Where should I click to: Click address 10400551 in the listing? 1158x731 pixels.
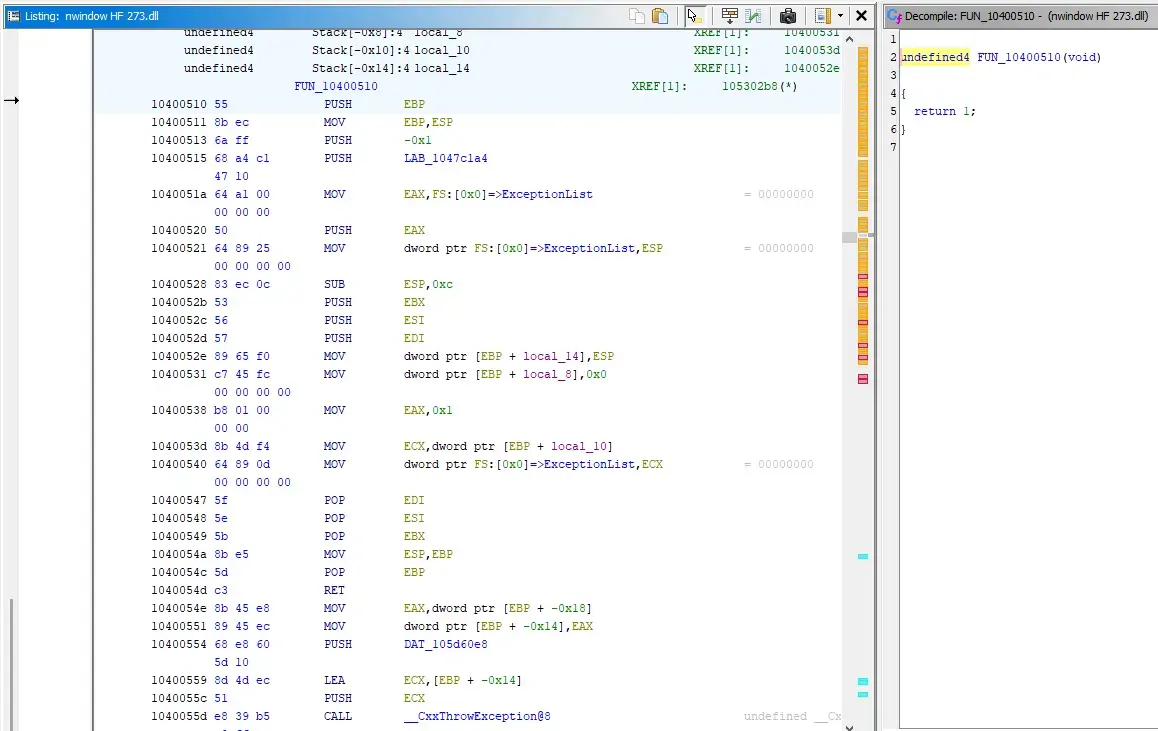(179, 626)
